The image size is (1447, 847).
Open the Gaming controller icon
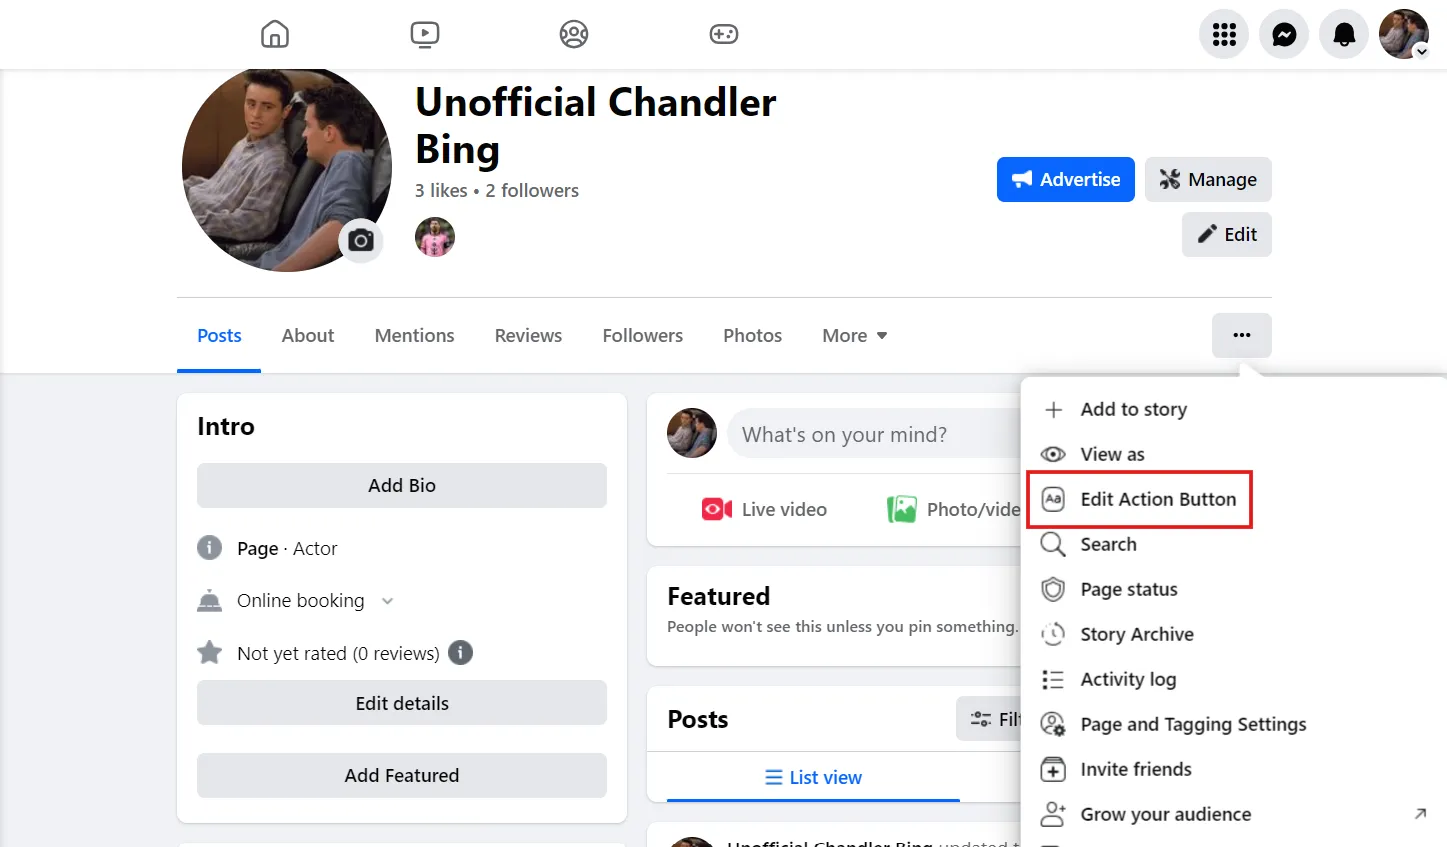[x=723, y=34]
